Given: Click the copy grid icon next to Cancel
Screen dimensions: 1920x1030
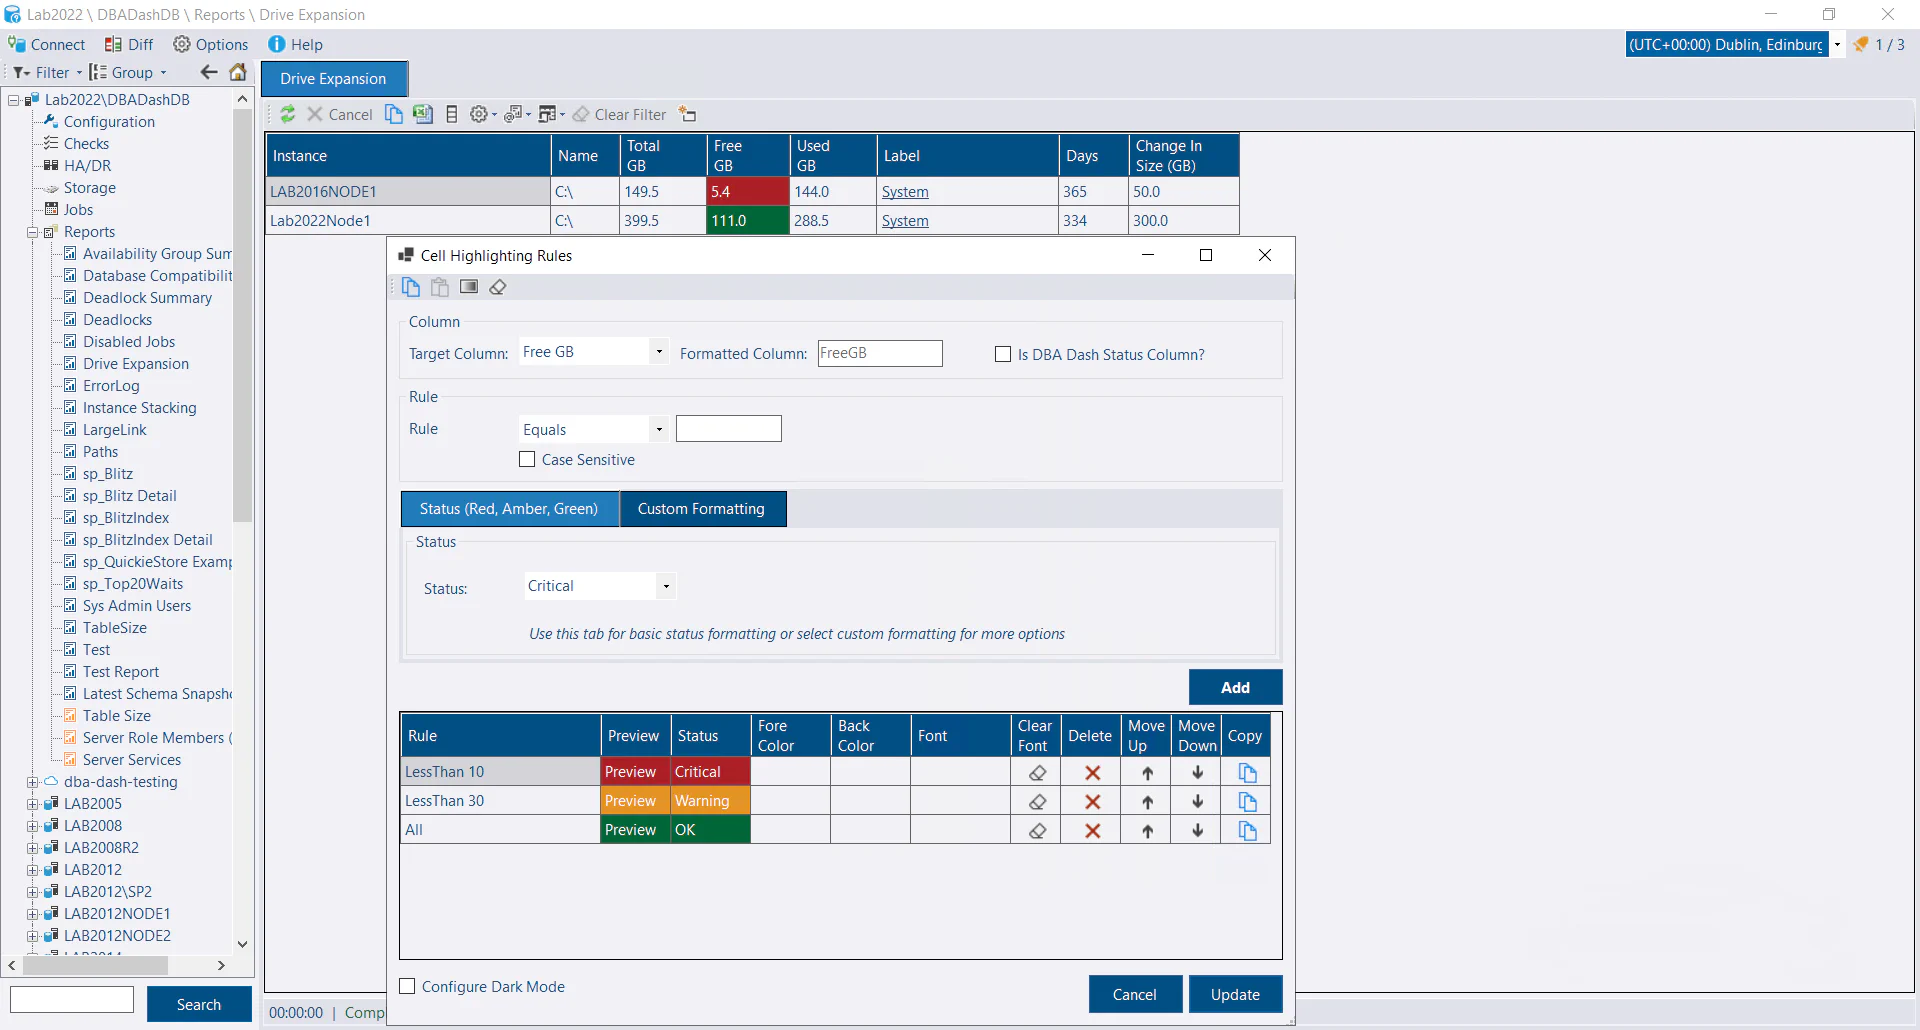Looking at the screenshot, I should [394, 114].
